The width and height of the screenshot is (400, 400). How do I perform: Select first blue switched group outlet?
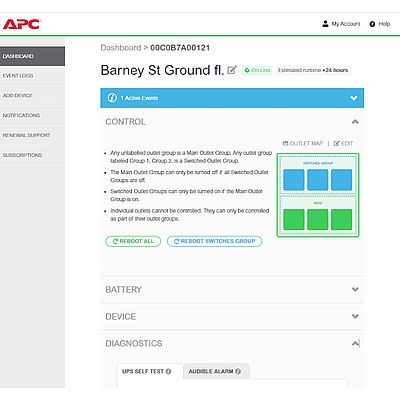[294, 180]
